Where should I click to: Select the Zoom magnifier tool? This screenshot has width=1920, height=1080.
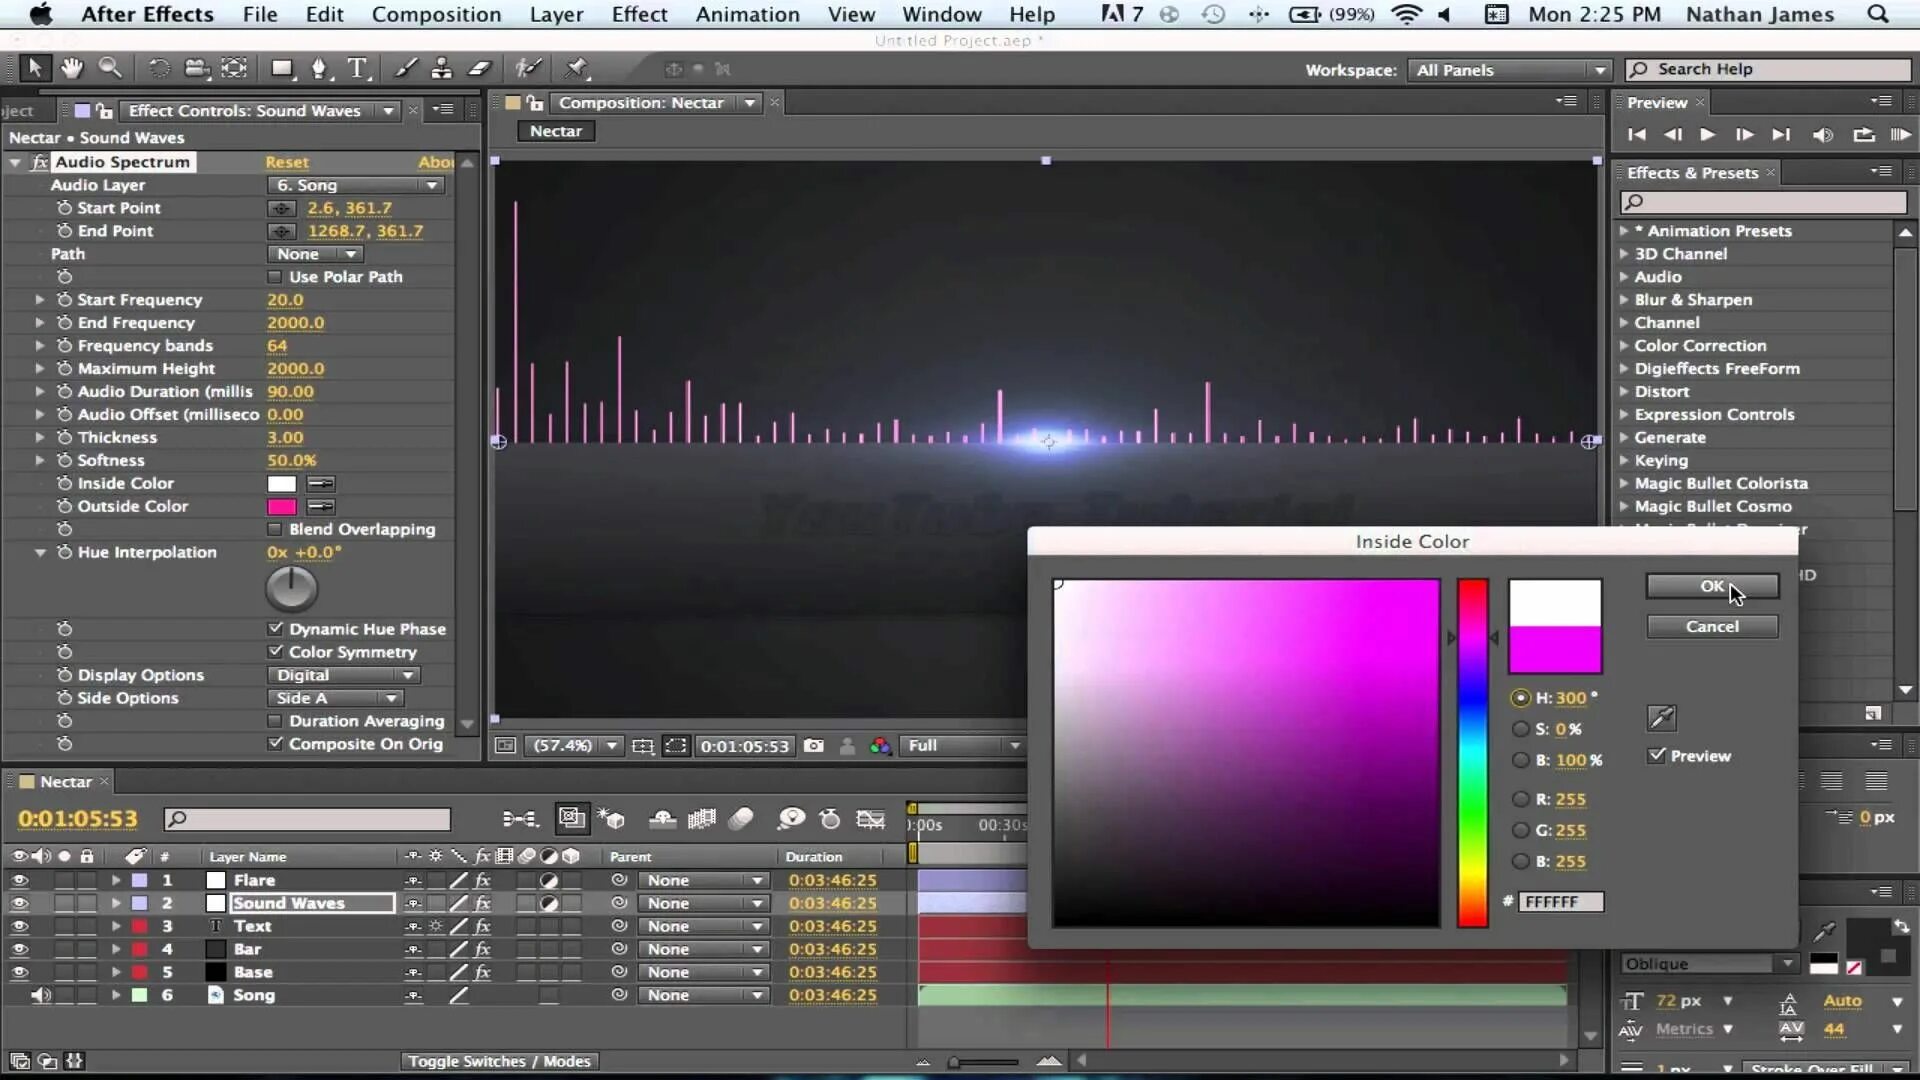pos(110,68)
